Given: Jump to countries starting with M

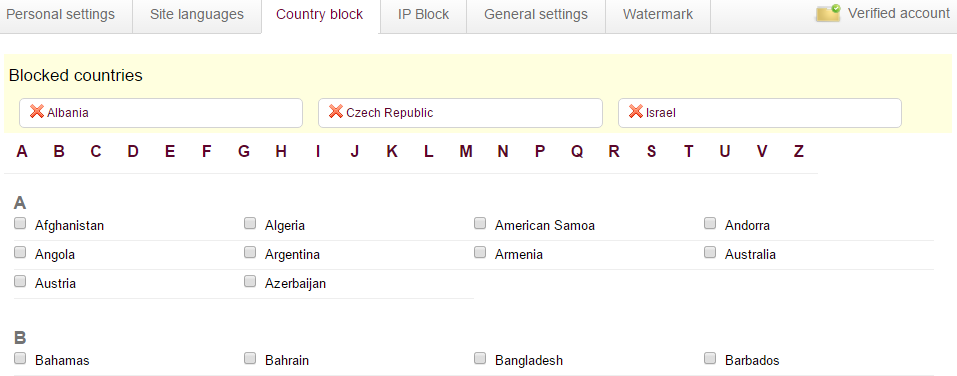Looking at the screenshot, I should click(466, 151).
